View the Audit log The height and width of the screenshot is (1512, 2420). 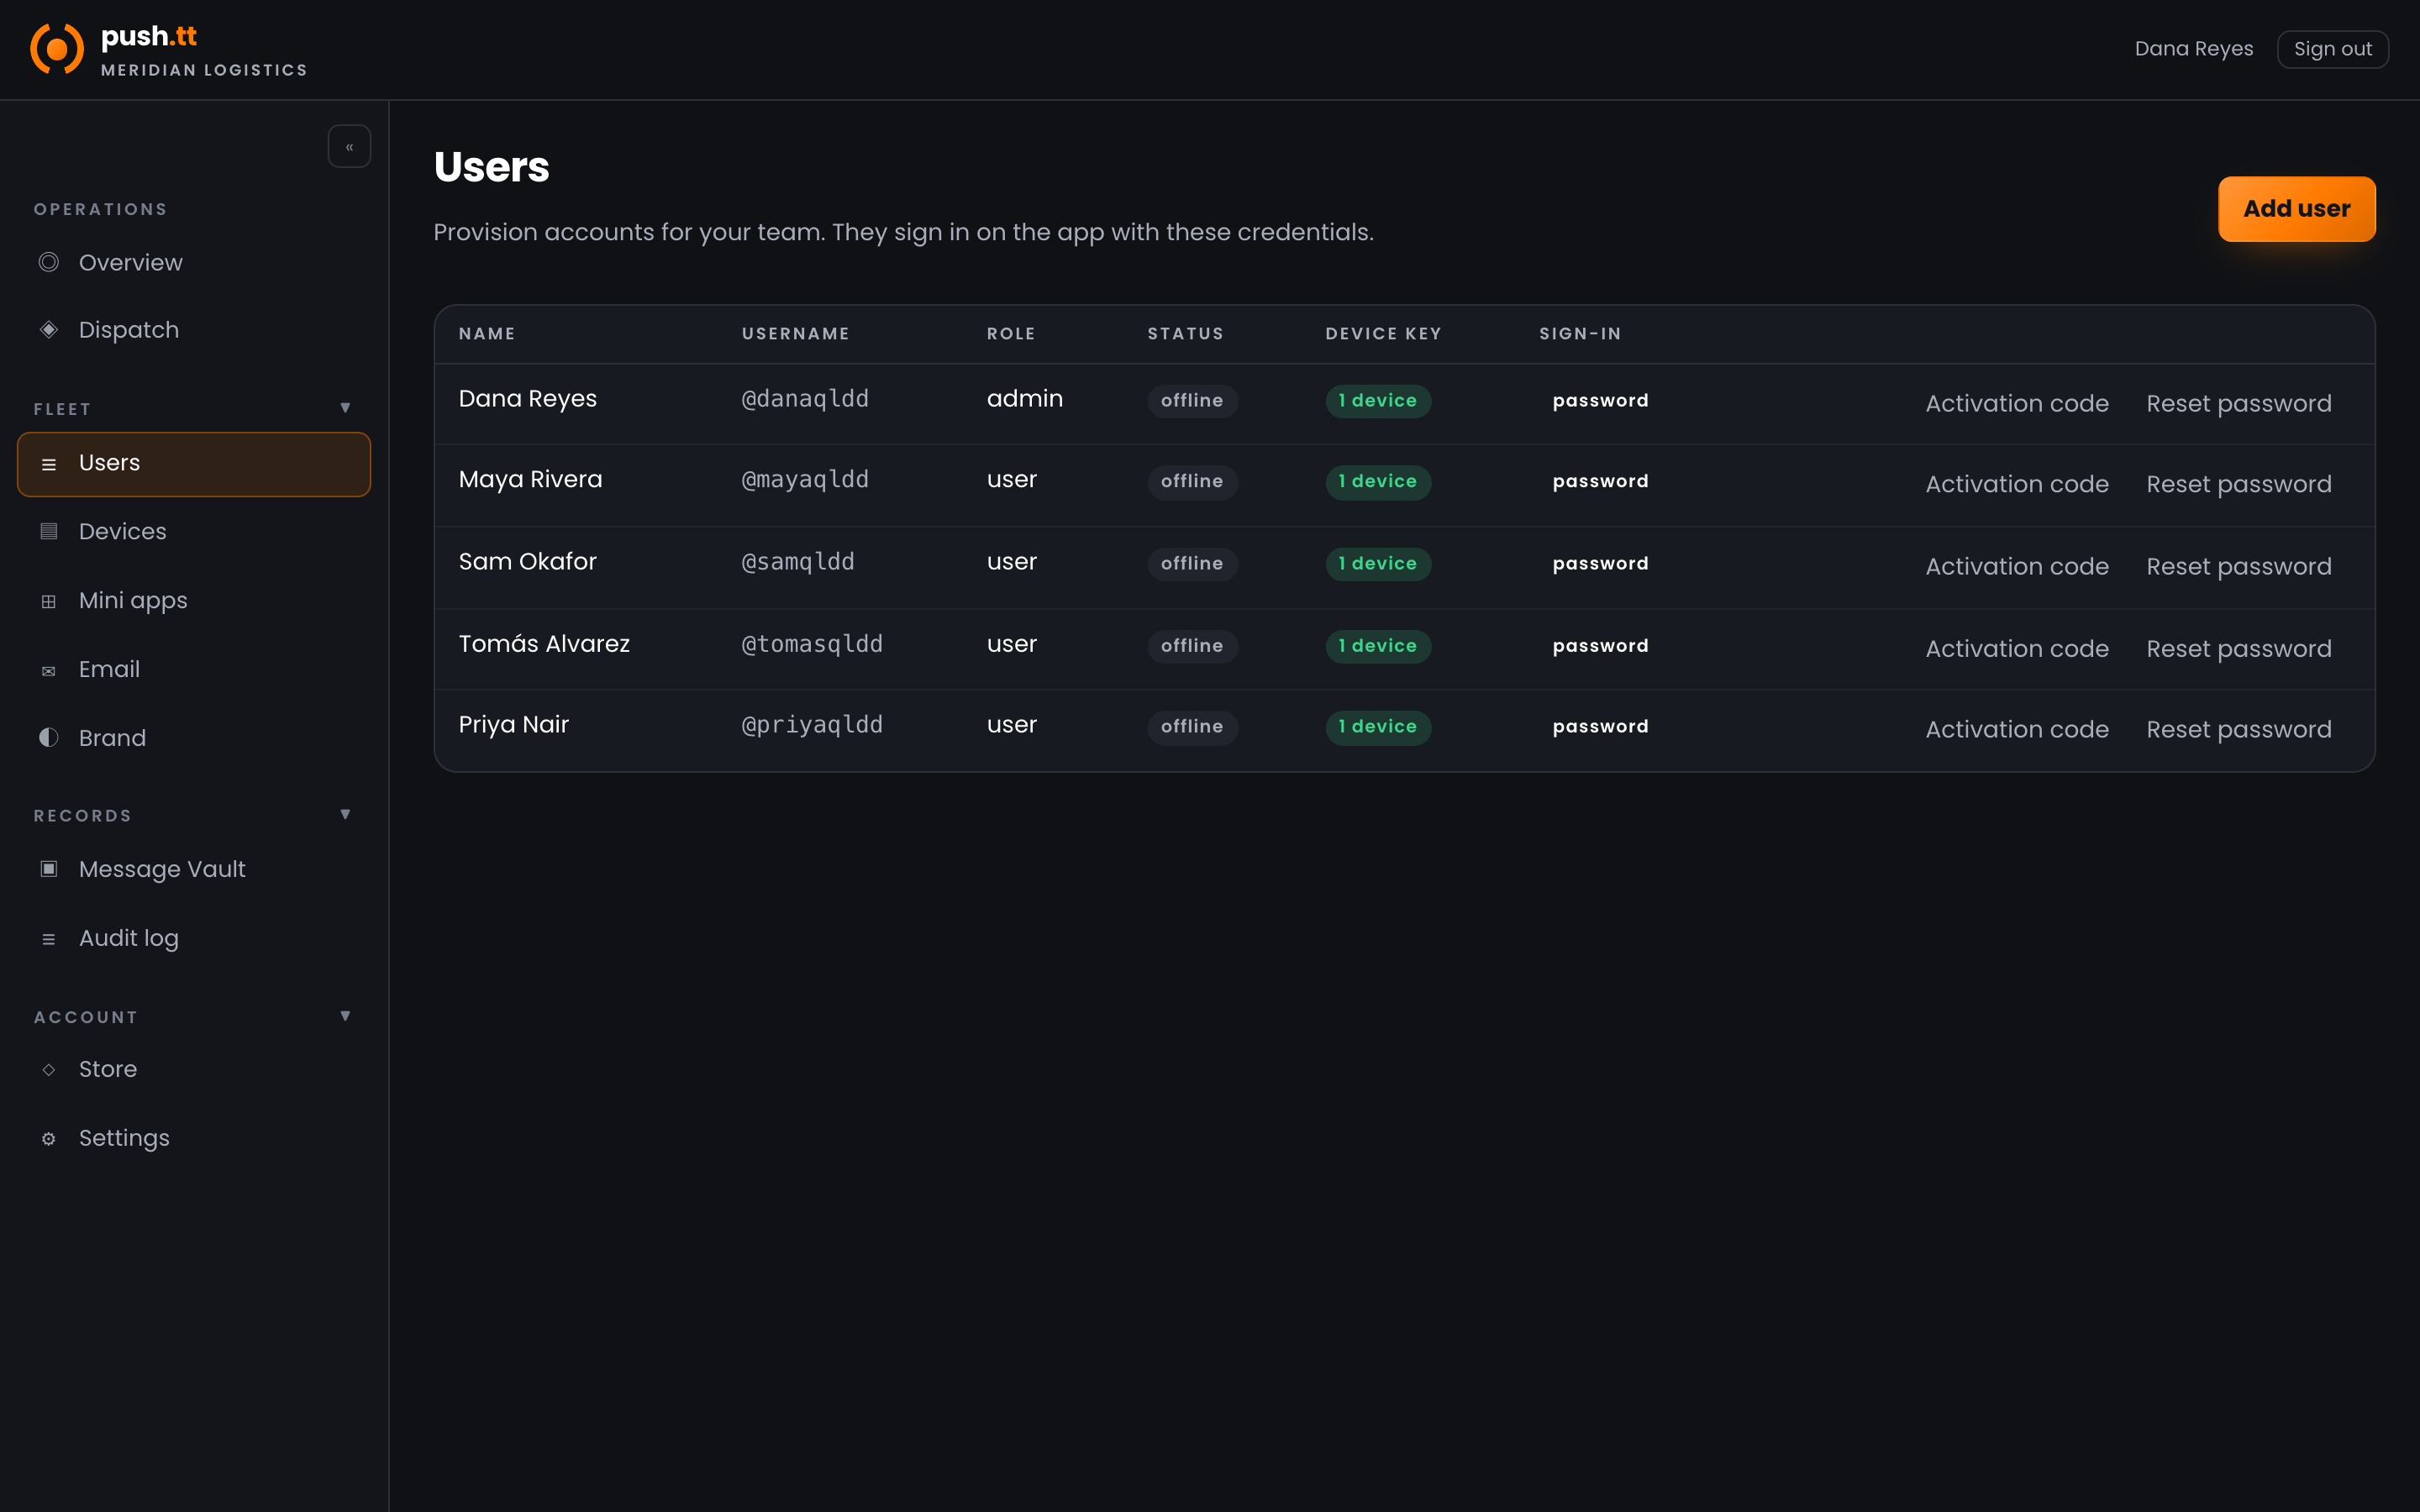pos(194,938)
